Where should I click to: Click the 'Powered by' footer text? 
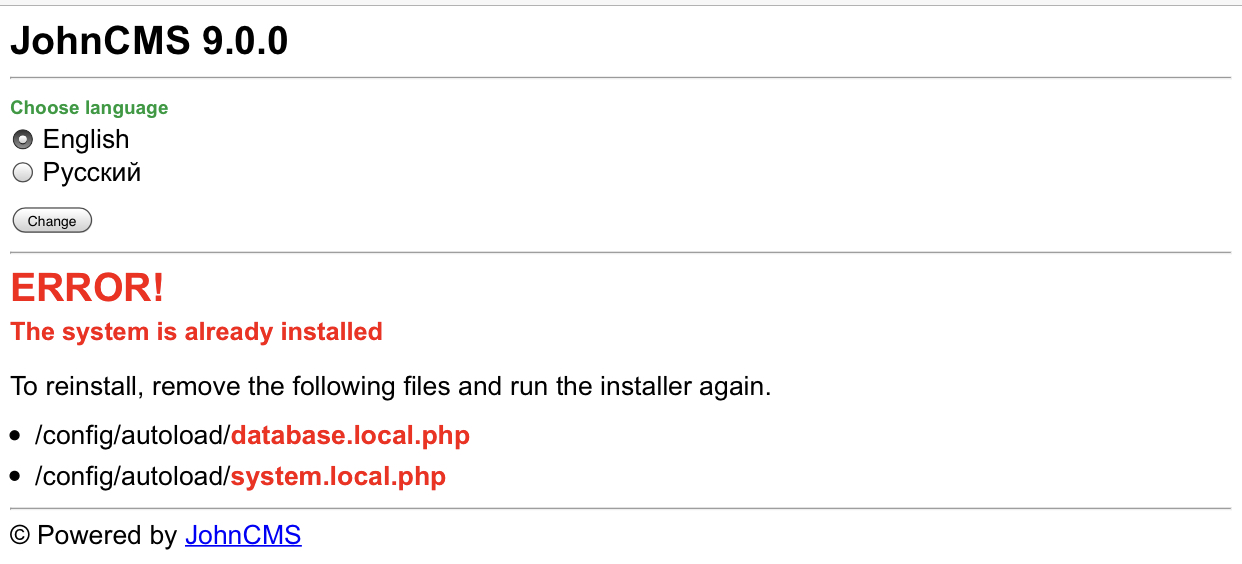point(107,536)
